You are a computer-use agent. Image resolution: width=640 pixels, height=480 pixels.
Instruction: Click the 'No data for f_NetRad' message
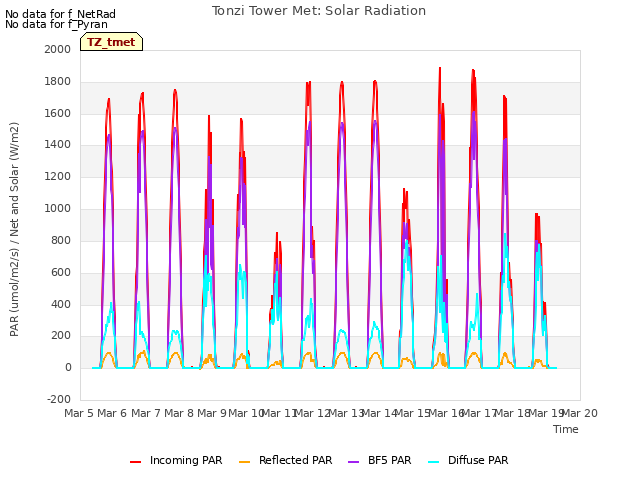60,14
